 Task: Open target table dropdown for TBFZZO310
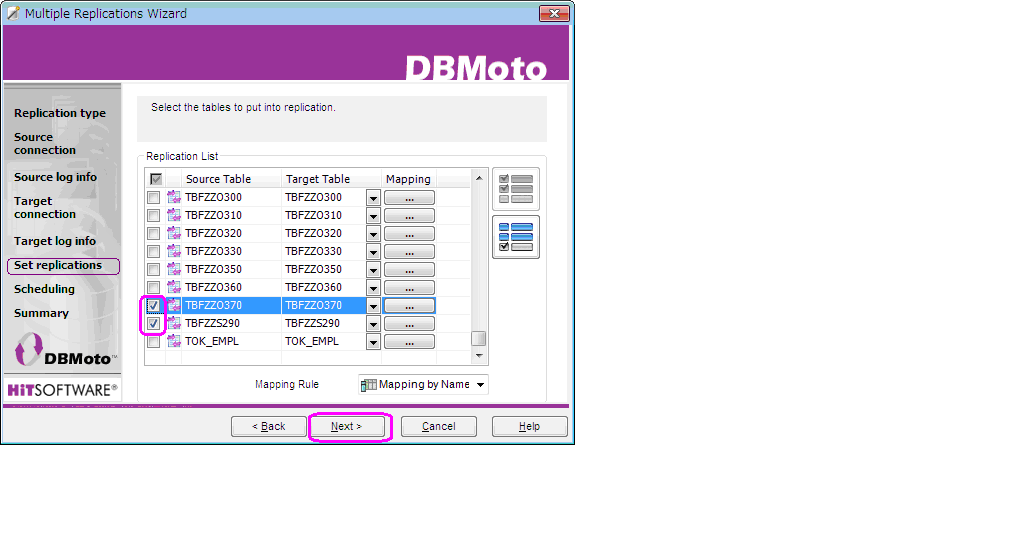point(373,216)
